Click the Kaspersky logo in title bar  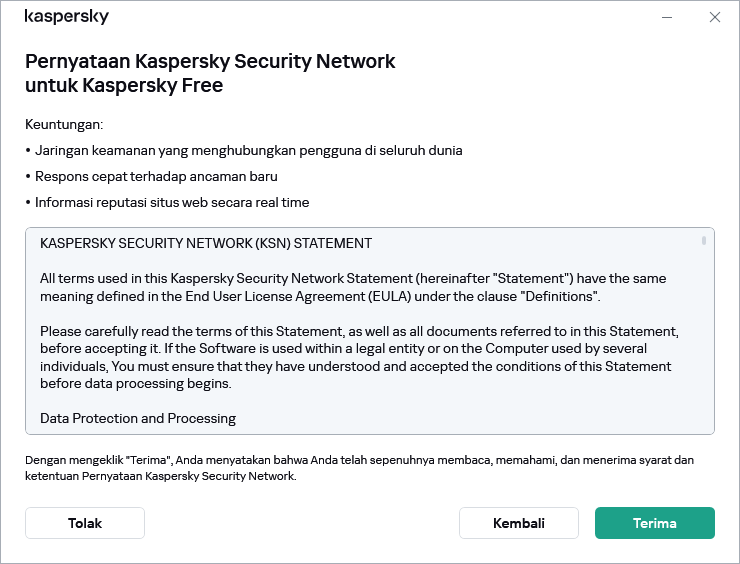[66, 17]
